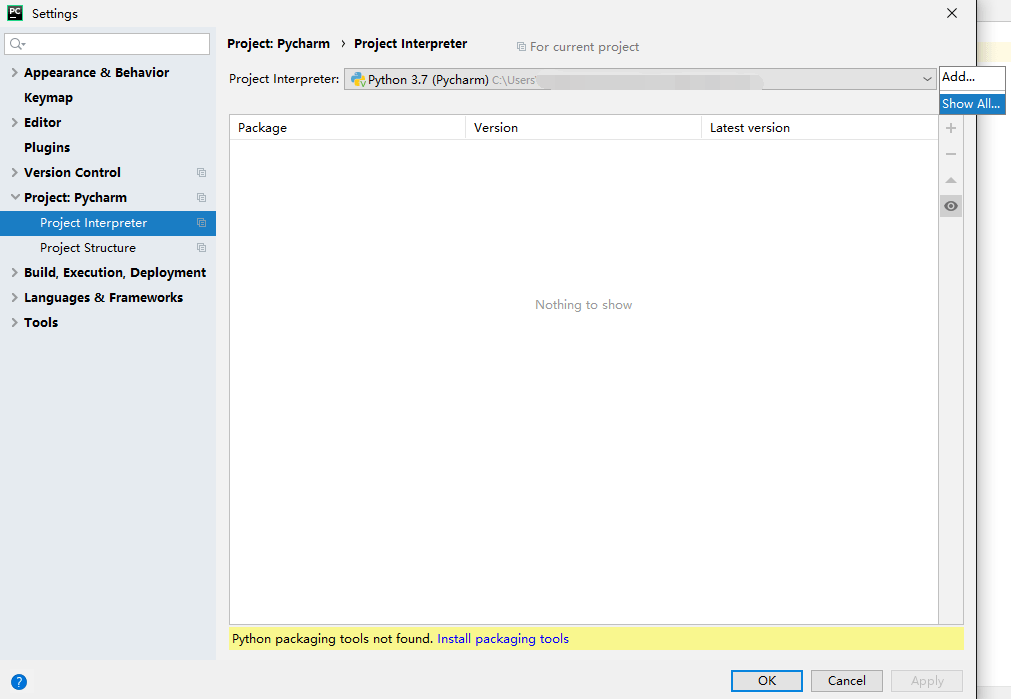The height and width of the screenshot is (699, 1011).
Task: Select Project Structure in sidebar
Action: point(88,248)
